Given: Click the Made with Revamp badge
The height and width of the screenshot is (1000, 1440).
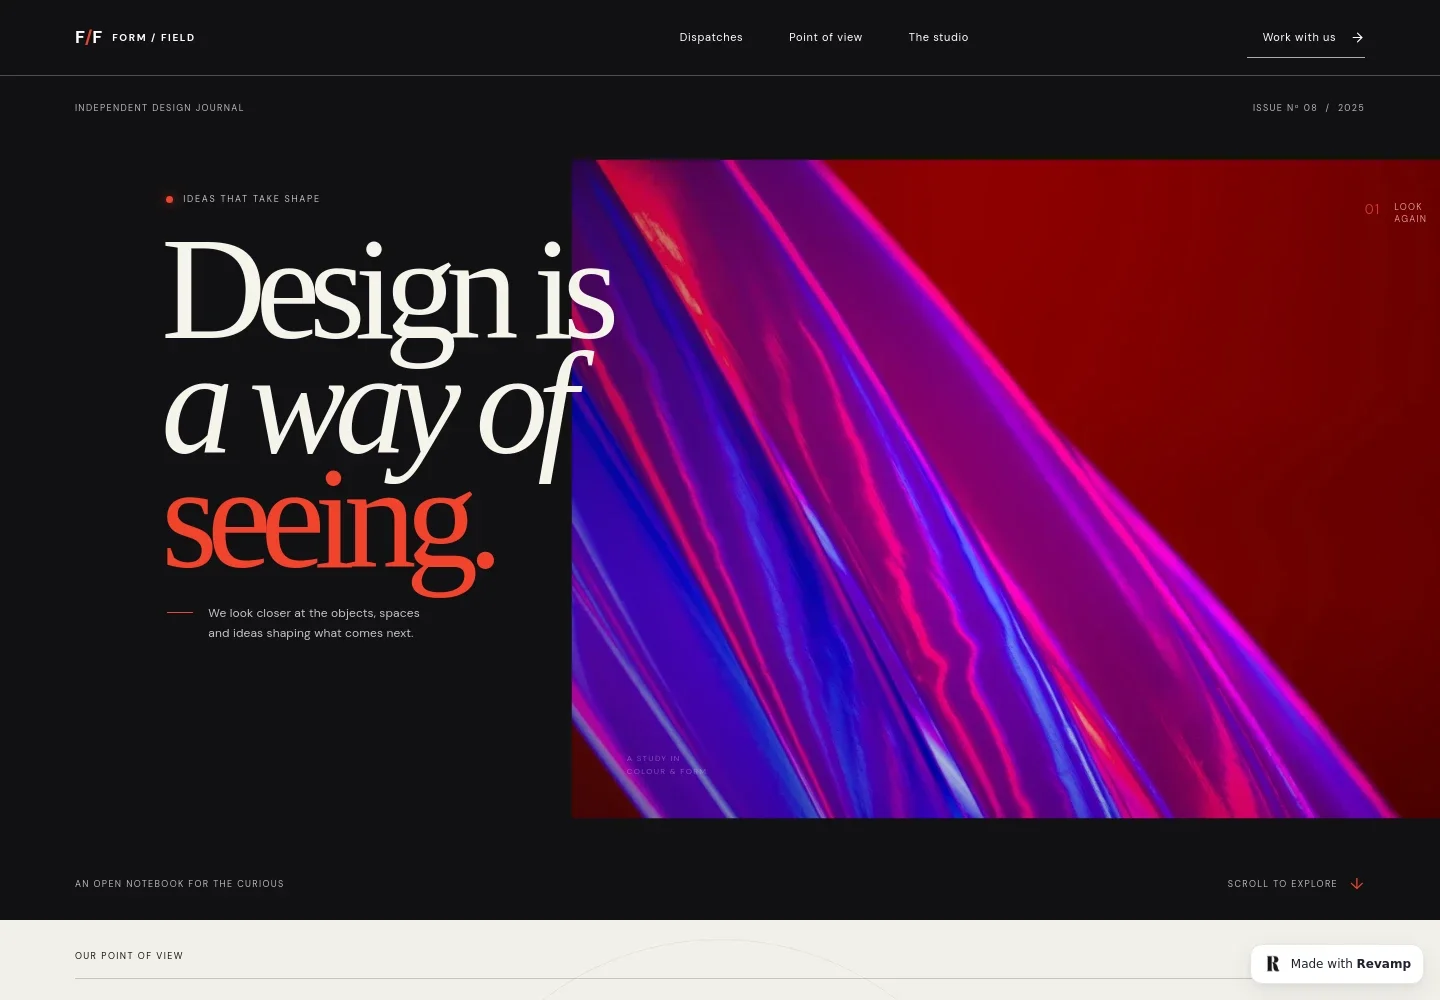Looking at the screenshot, I should tap(1337, 964).
